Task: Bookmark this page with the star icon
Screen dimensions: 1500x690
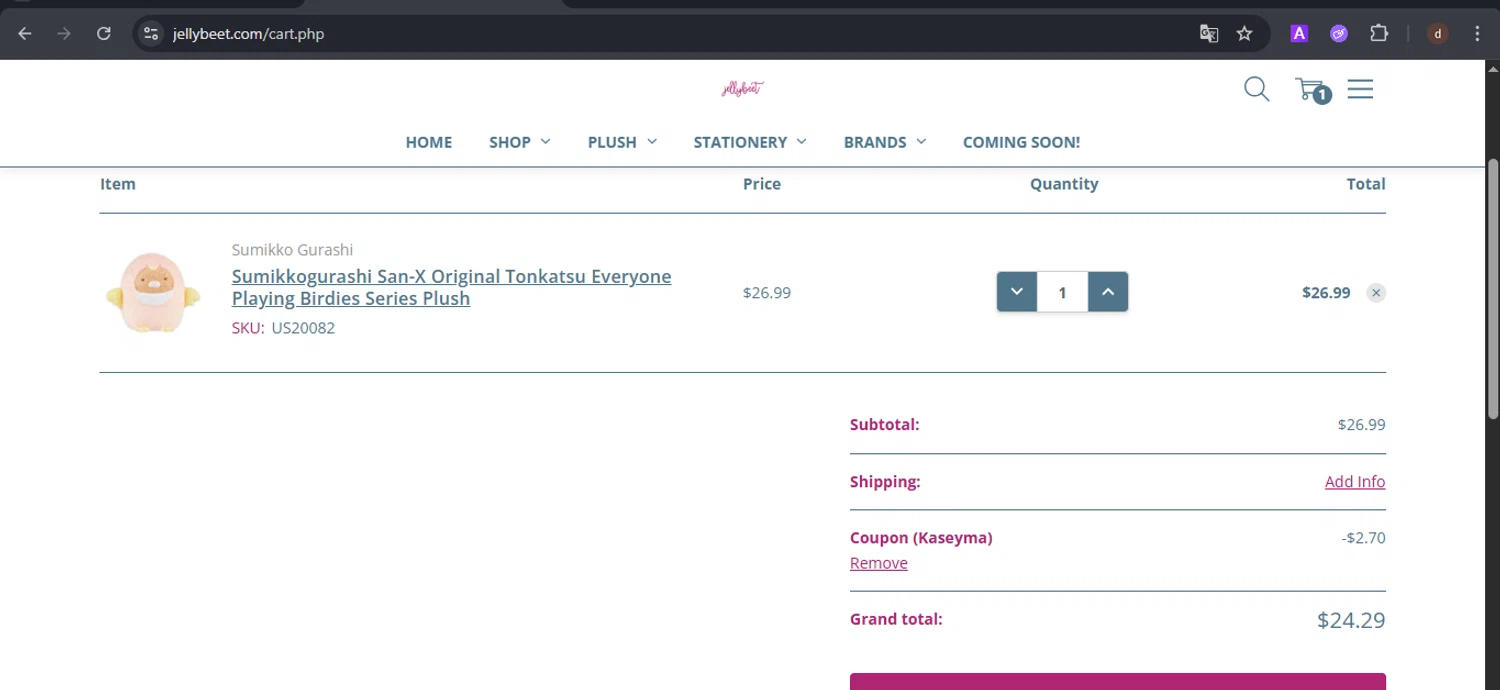Action: coord(1244,34)
